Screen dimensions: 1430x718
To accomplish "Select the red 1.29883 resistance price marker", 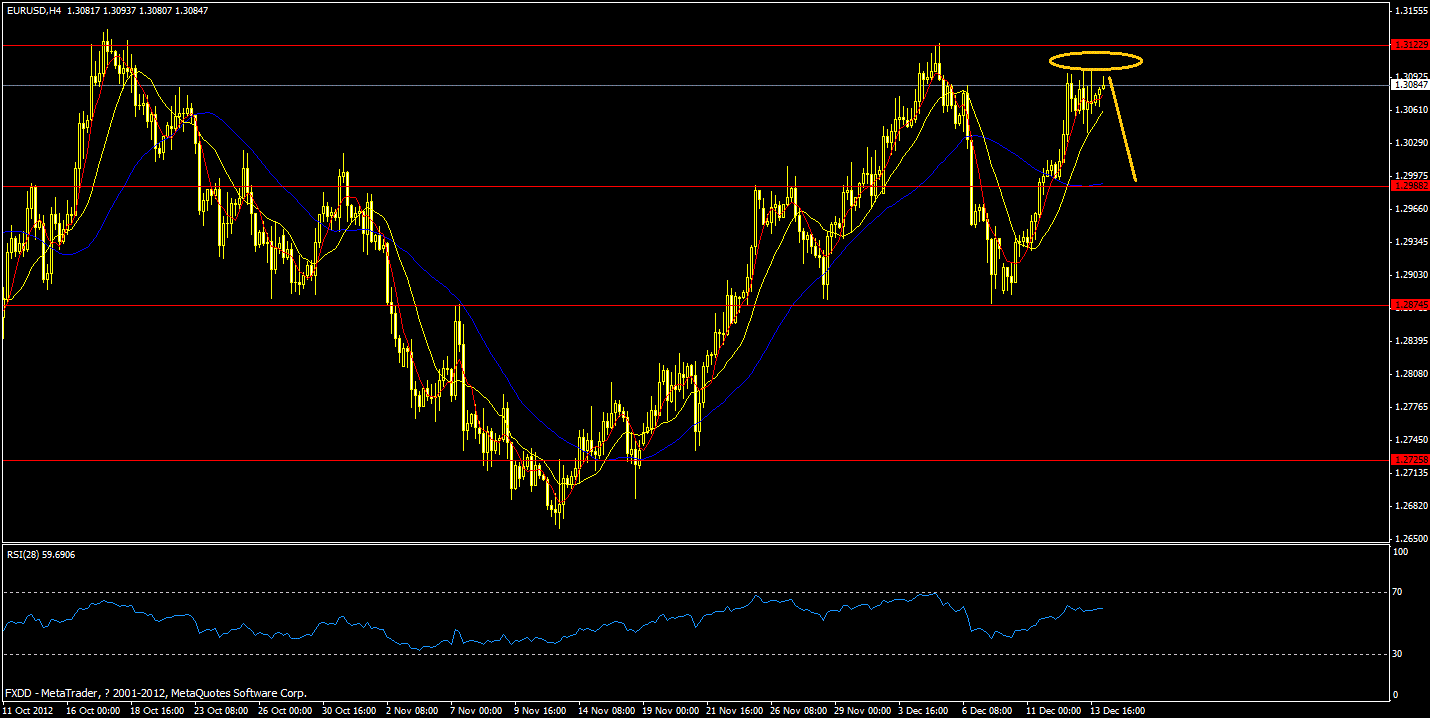I will pyautogui.click(x=1409, y=184).
